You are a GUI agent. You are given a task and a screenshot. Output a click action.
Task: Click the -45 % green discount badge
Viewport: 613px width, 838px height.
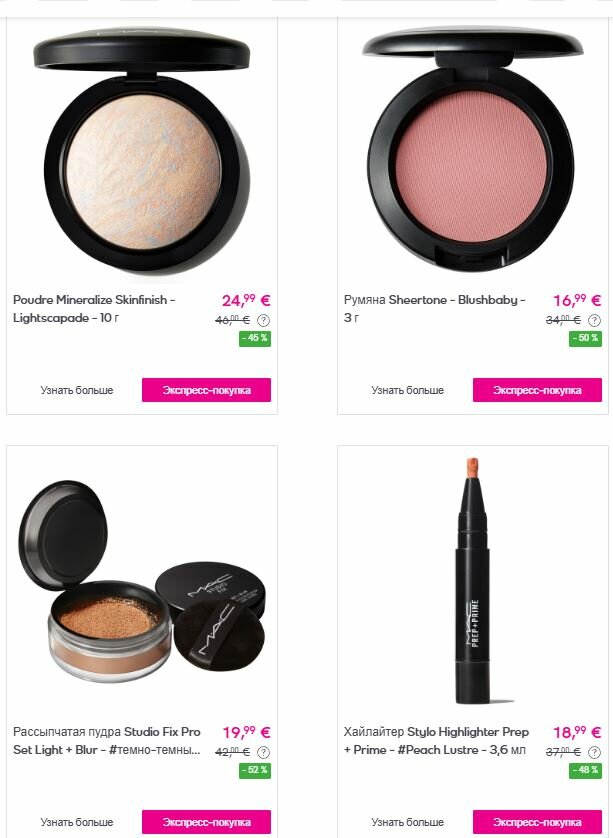(255, 338)
